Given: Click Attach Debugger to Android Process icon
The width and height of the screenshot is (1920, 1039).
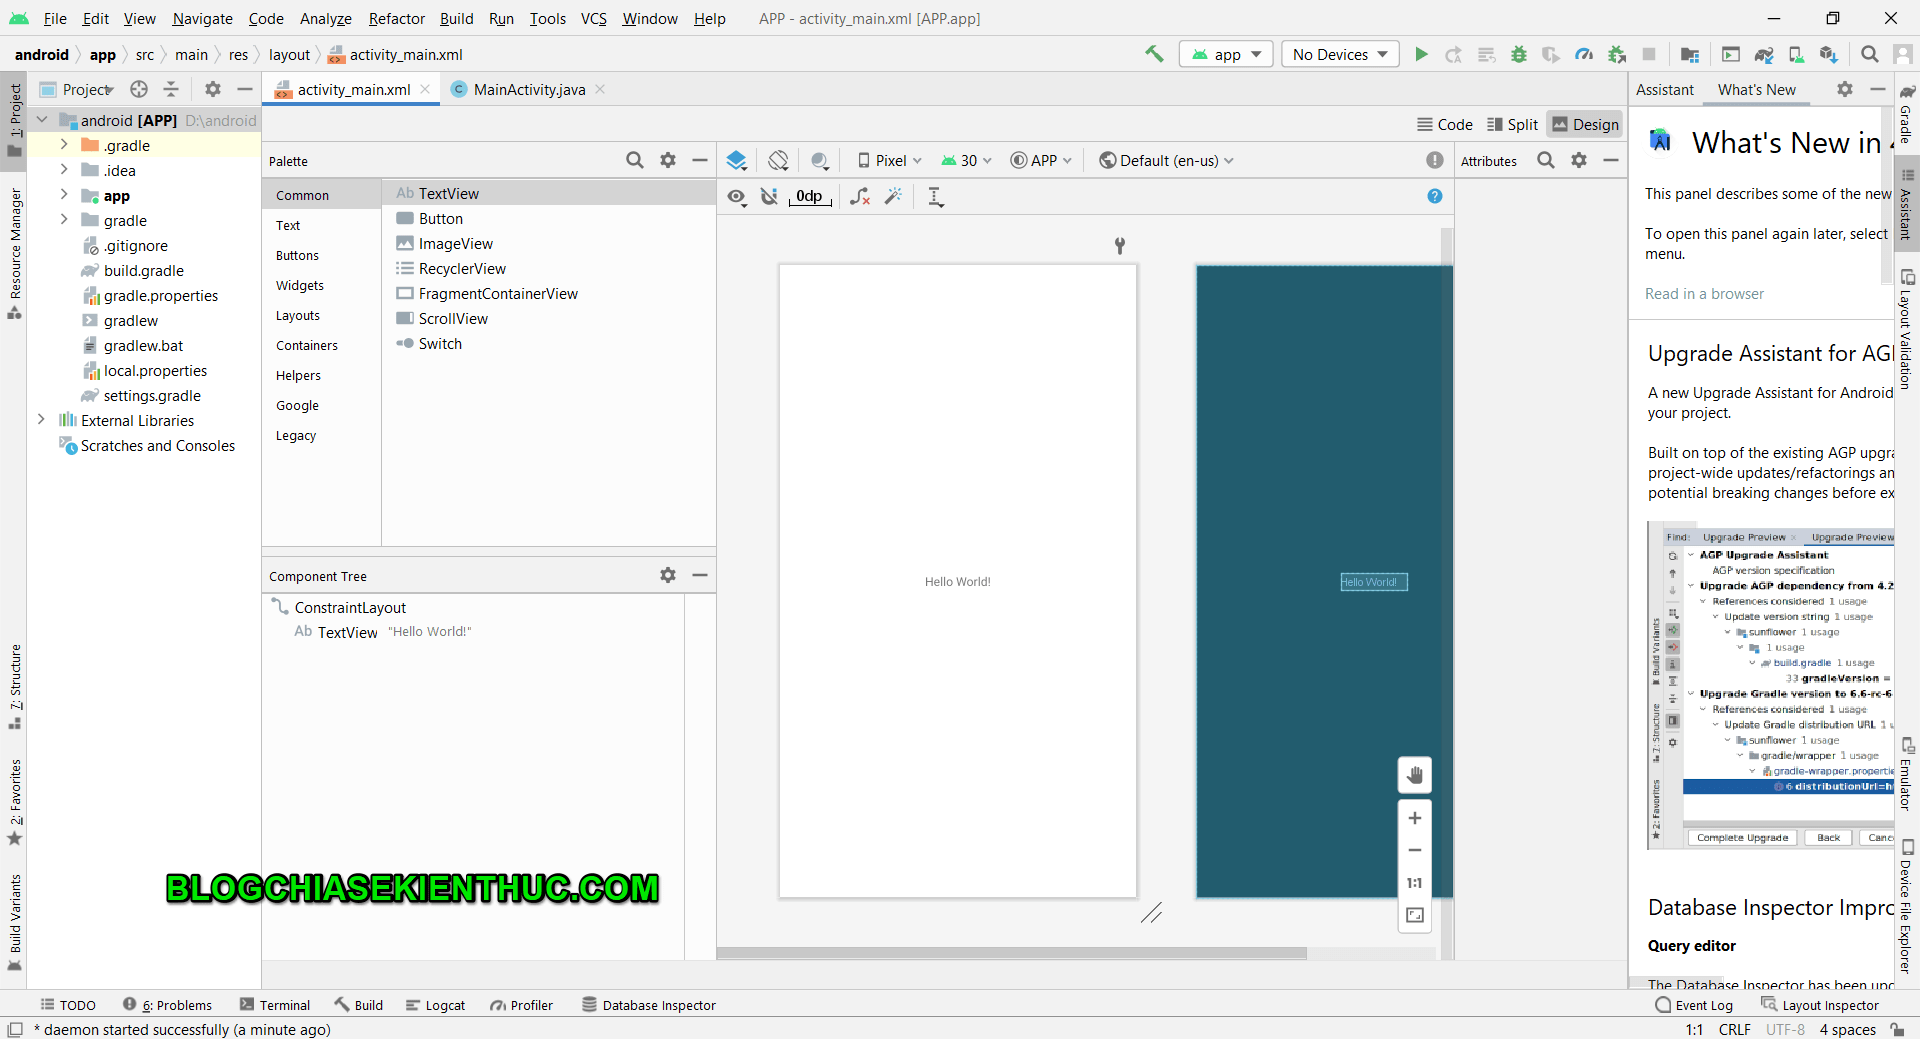Looking at the screenshot, I should [1616, 54].
